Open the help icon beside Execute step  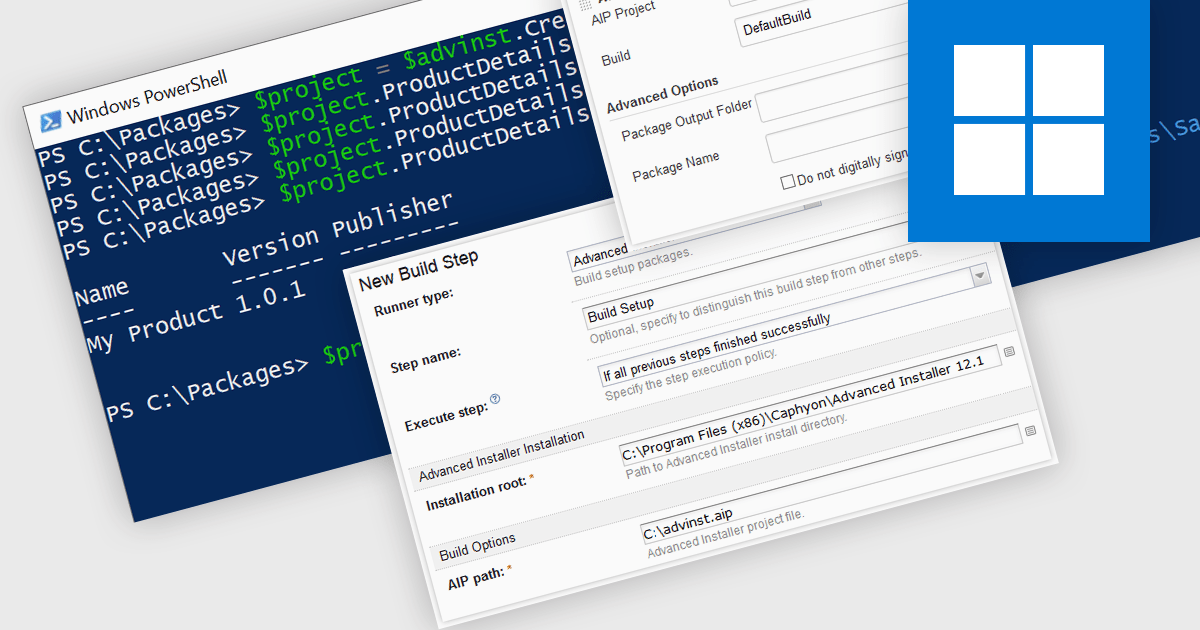pyautogui.click(x=495, y=399)
